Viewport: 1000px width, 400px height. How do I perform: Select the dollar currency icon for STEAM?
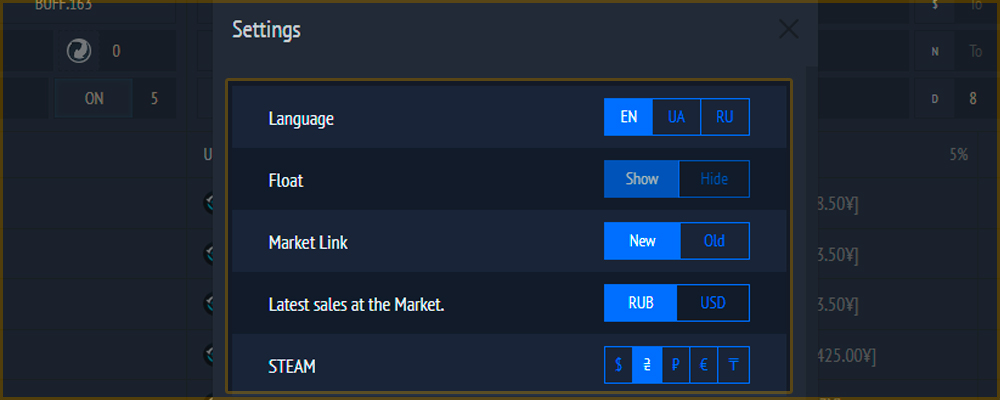point(618,365)
